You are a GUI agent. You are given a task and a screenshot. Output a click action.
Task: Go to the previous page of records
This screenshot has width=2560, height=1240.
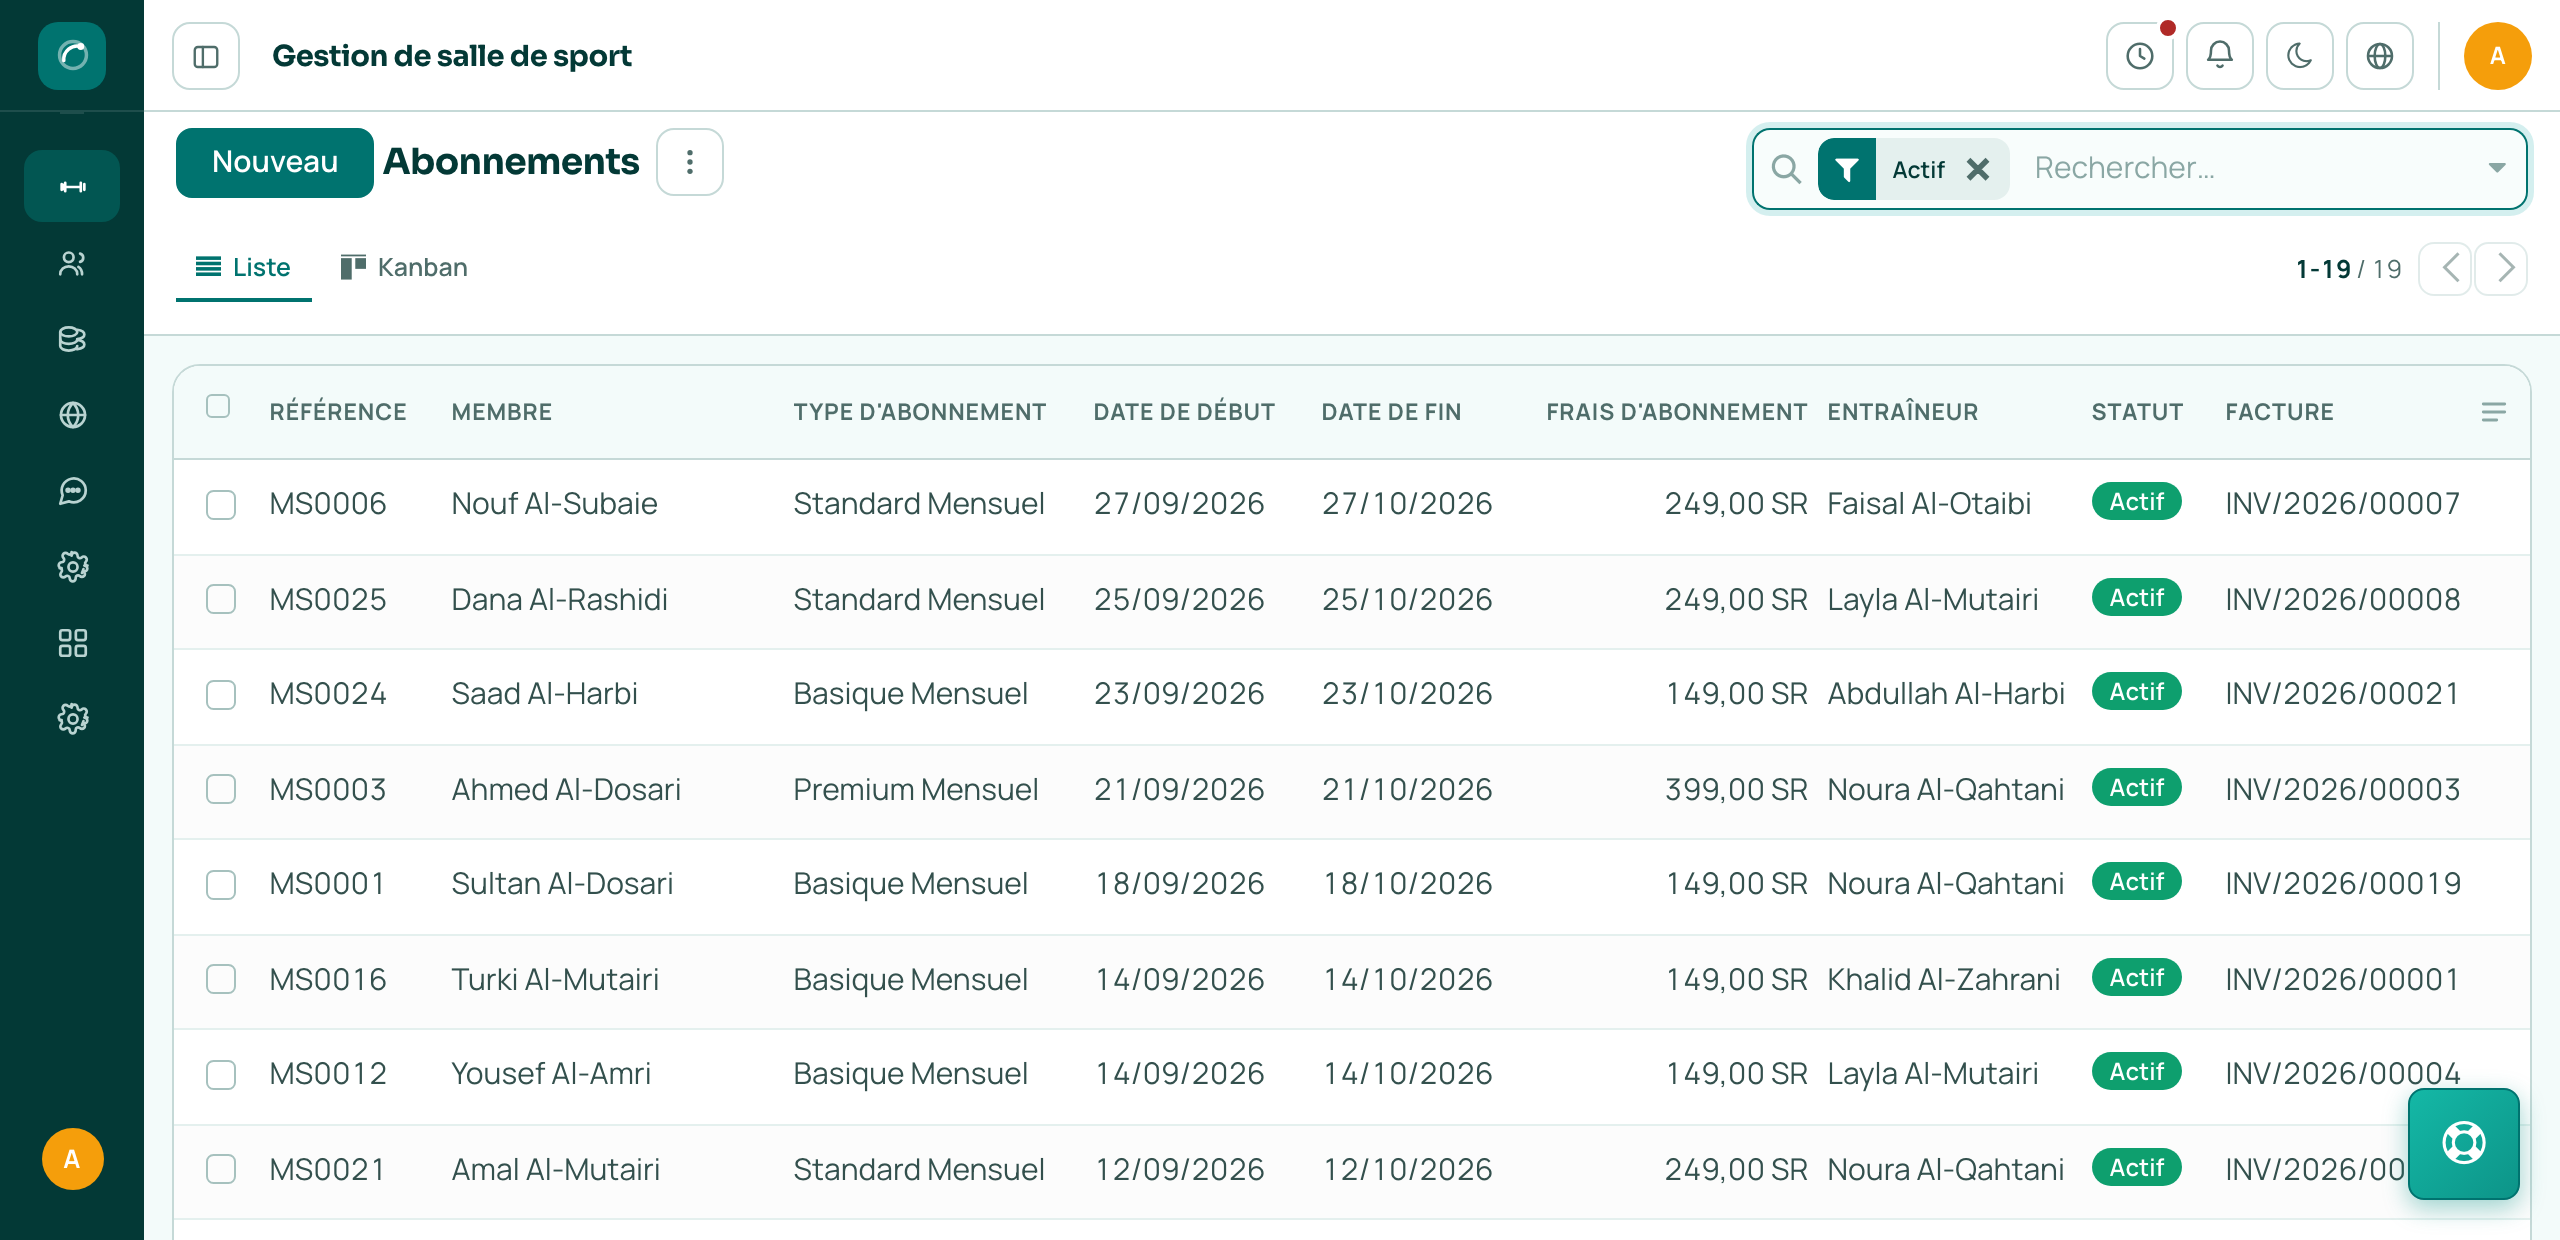[x=2446, y=268]
